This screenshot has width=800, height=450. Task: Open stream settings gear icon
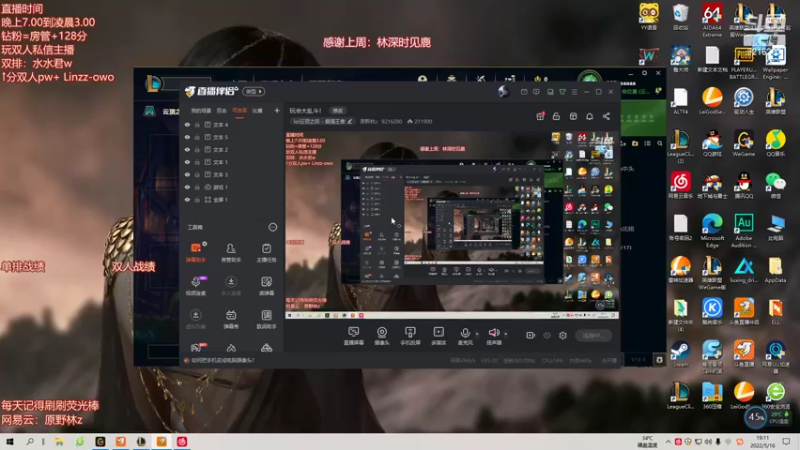tap(563, 336)
